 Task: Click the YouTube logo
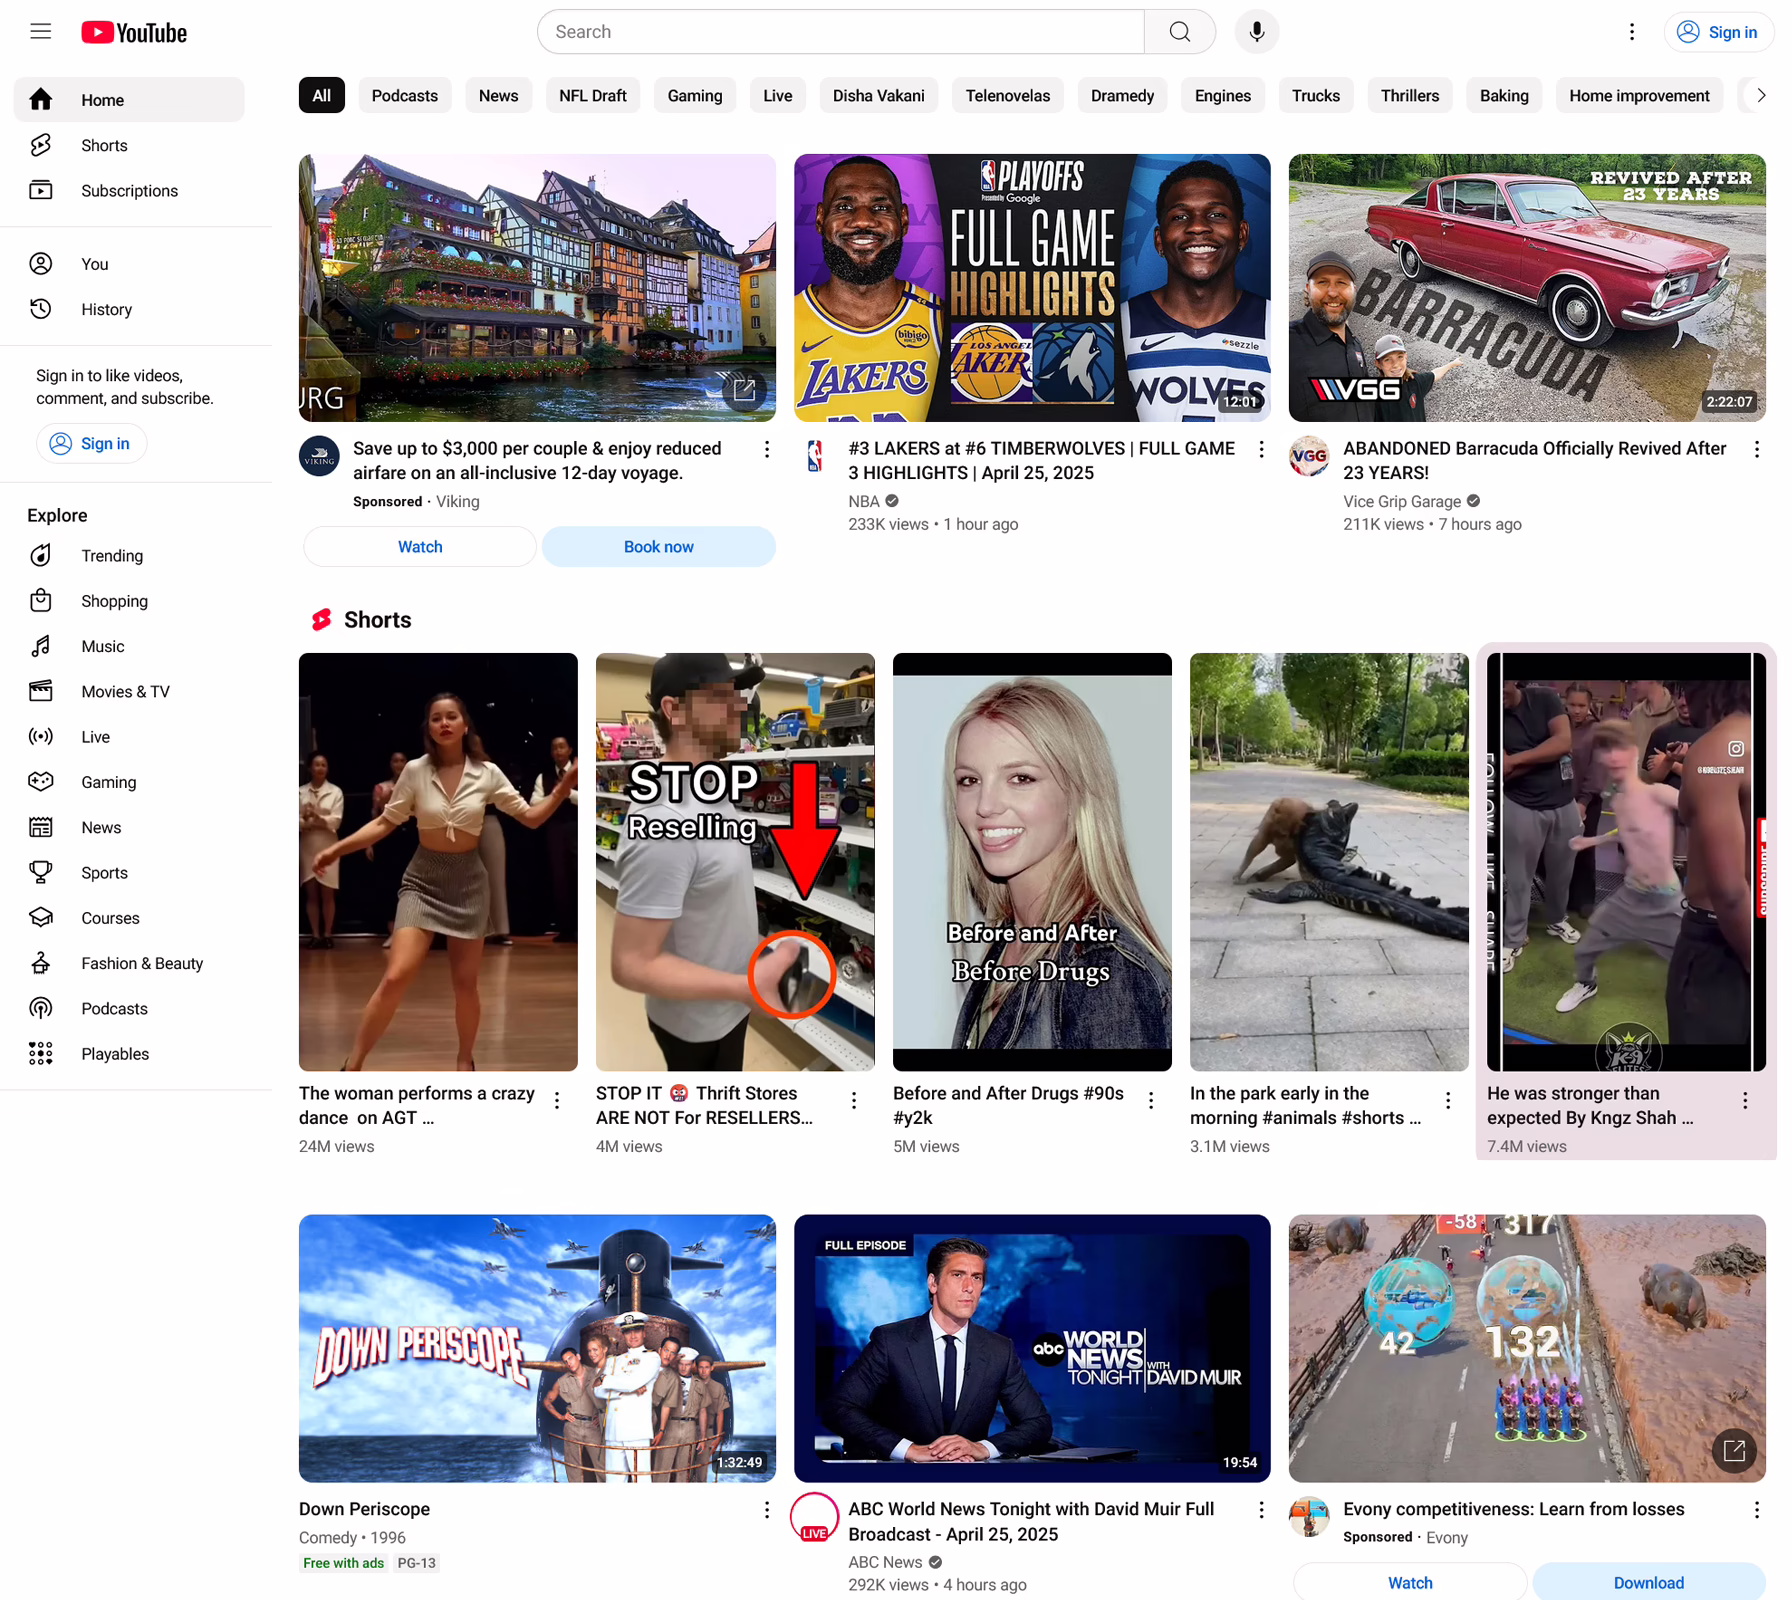click(x=134, y=32)
